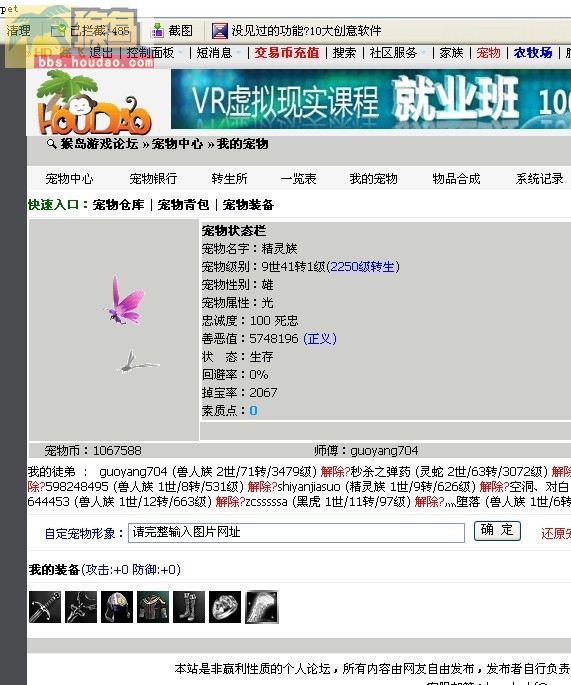Click the VR course banner advertisement
This screenshot has width=571, height=685.
(371, 99)
